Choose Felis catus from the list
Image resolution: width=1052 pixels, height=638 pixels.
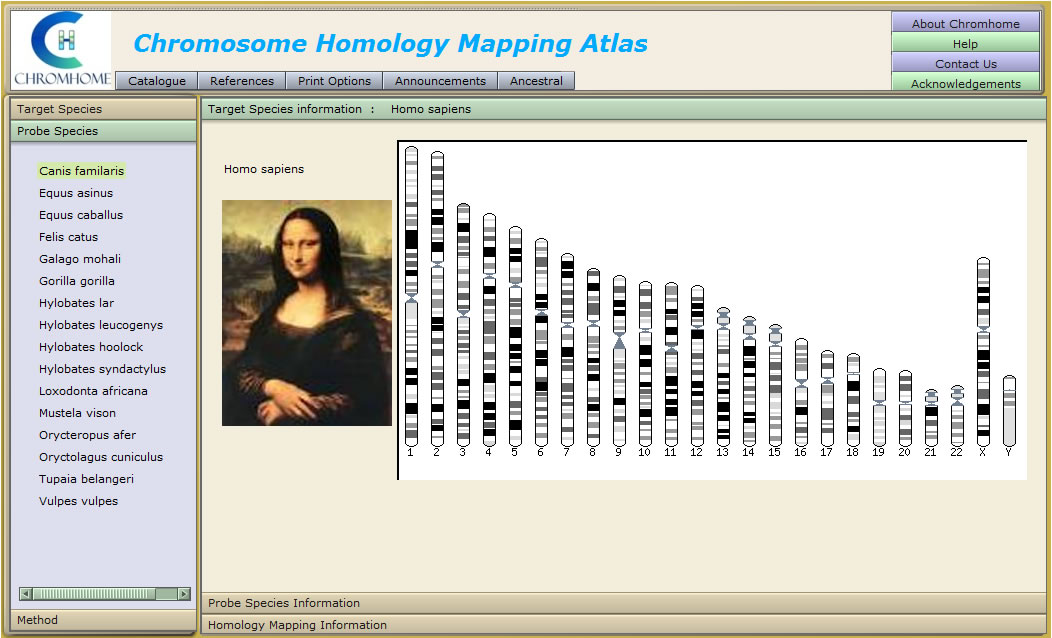click(68, 237)
